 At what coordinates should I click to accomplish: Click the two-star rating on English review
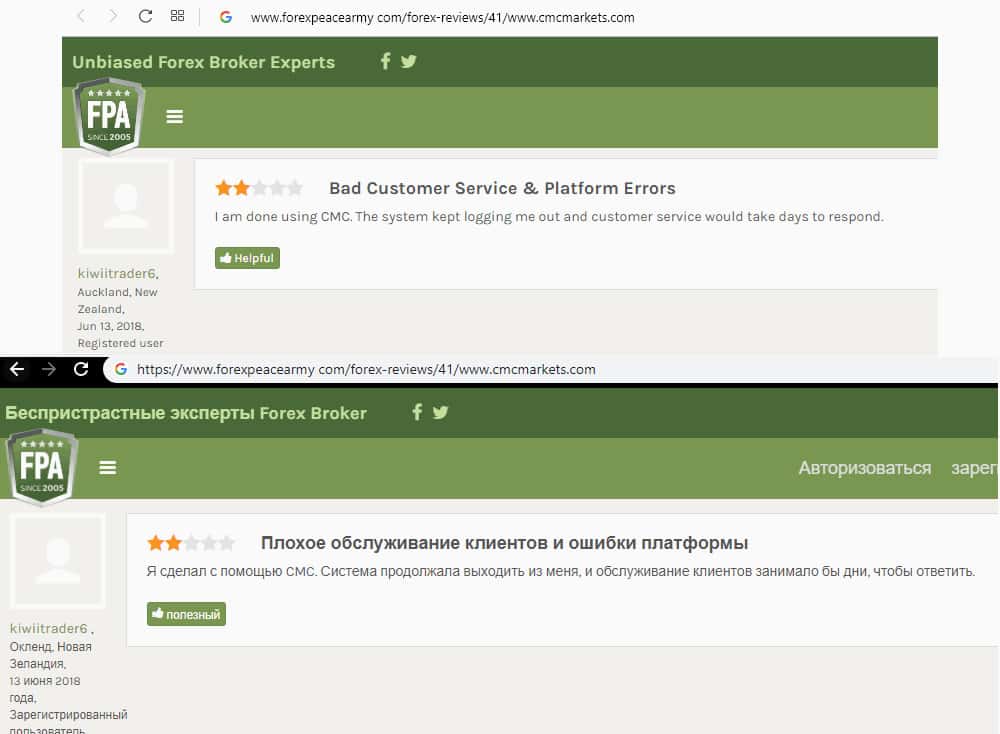[x=258, y=188]
